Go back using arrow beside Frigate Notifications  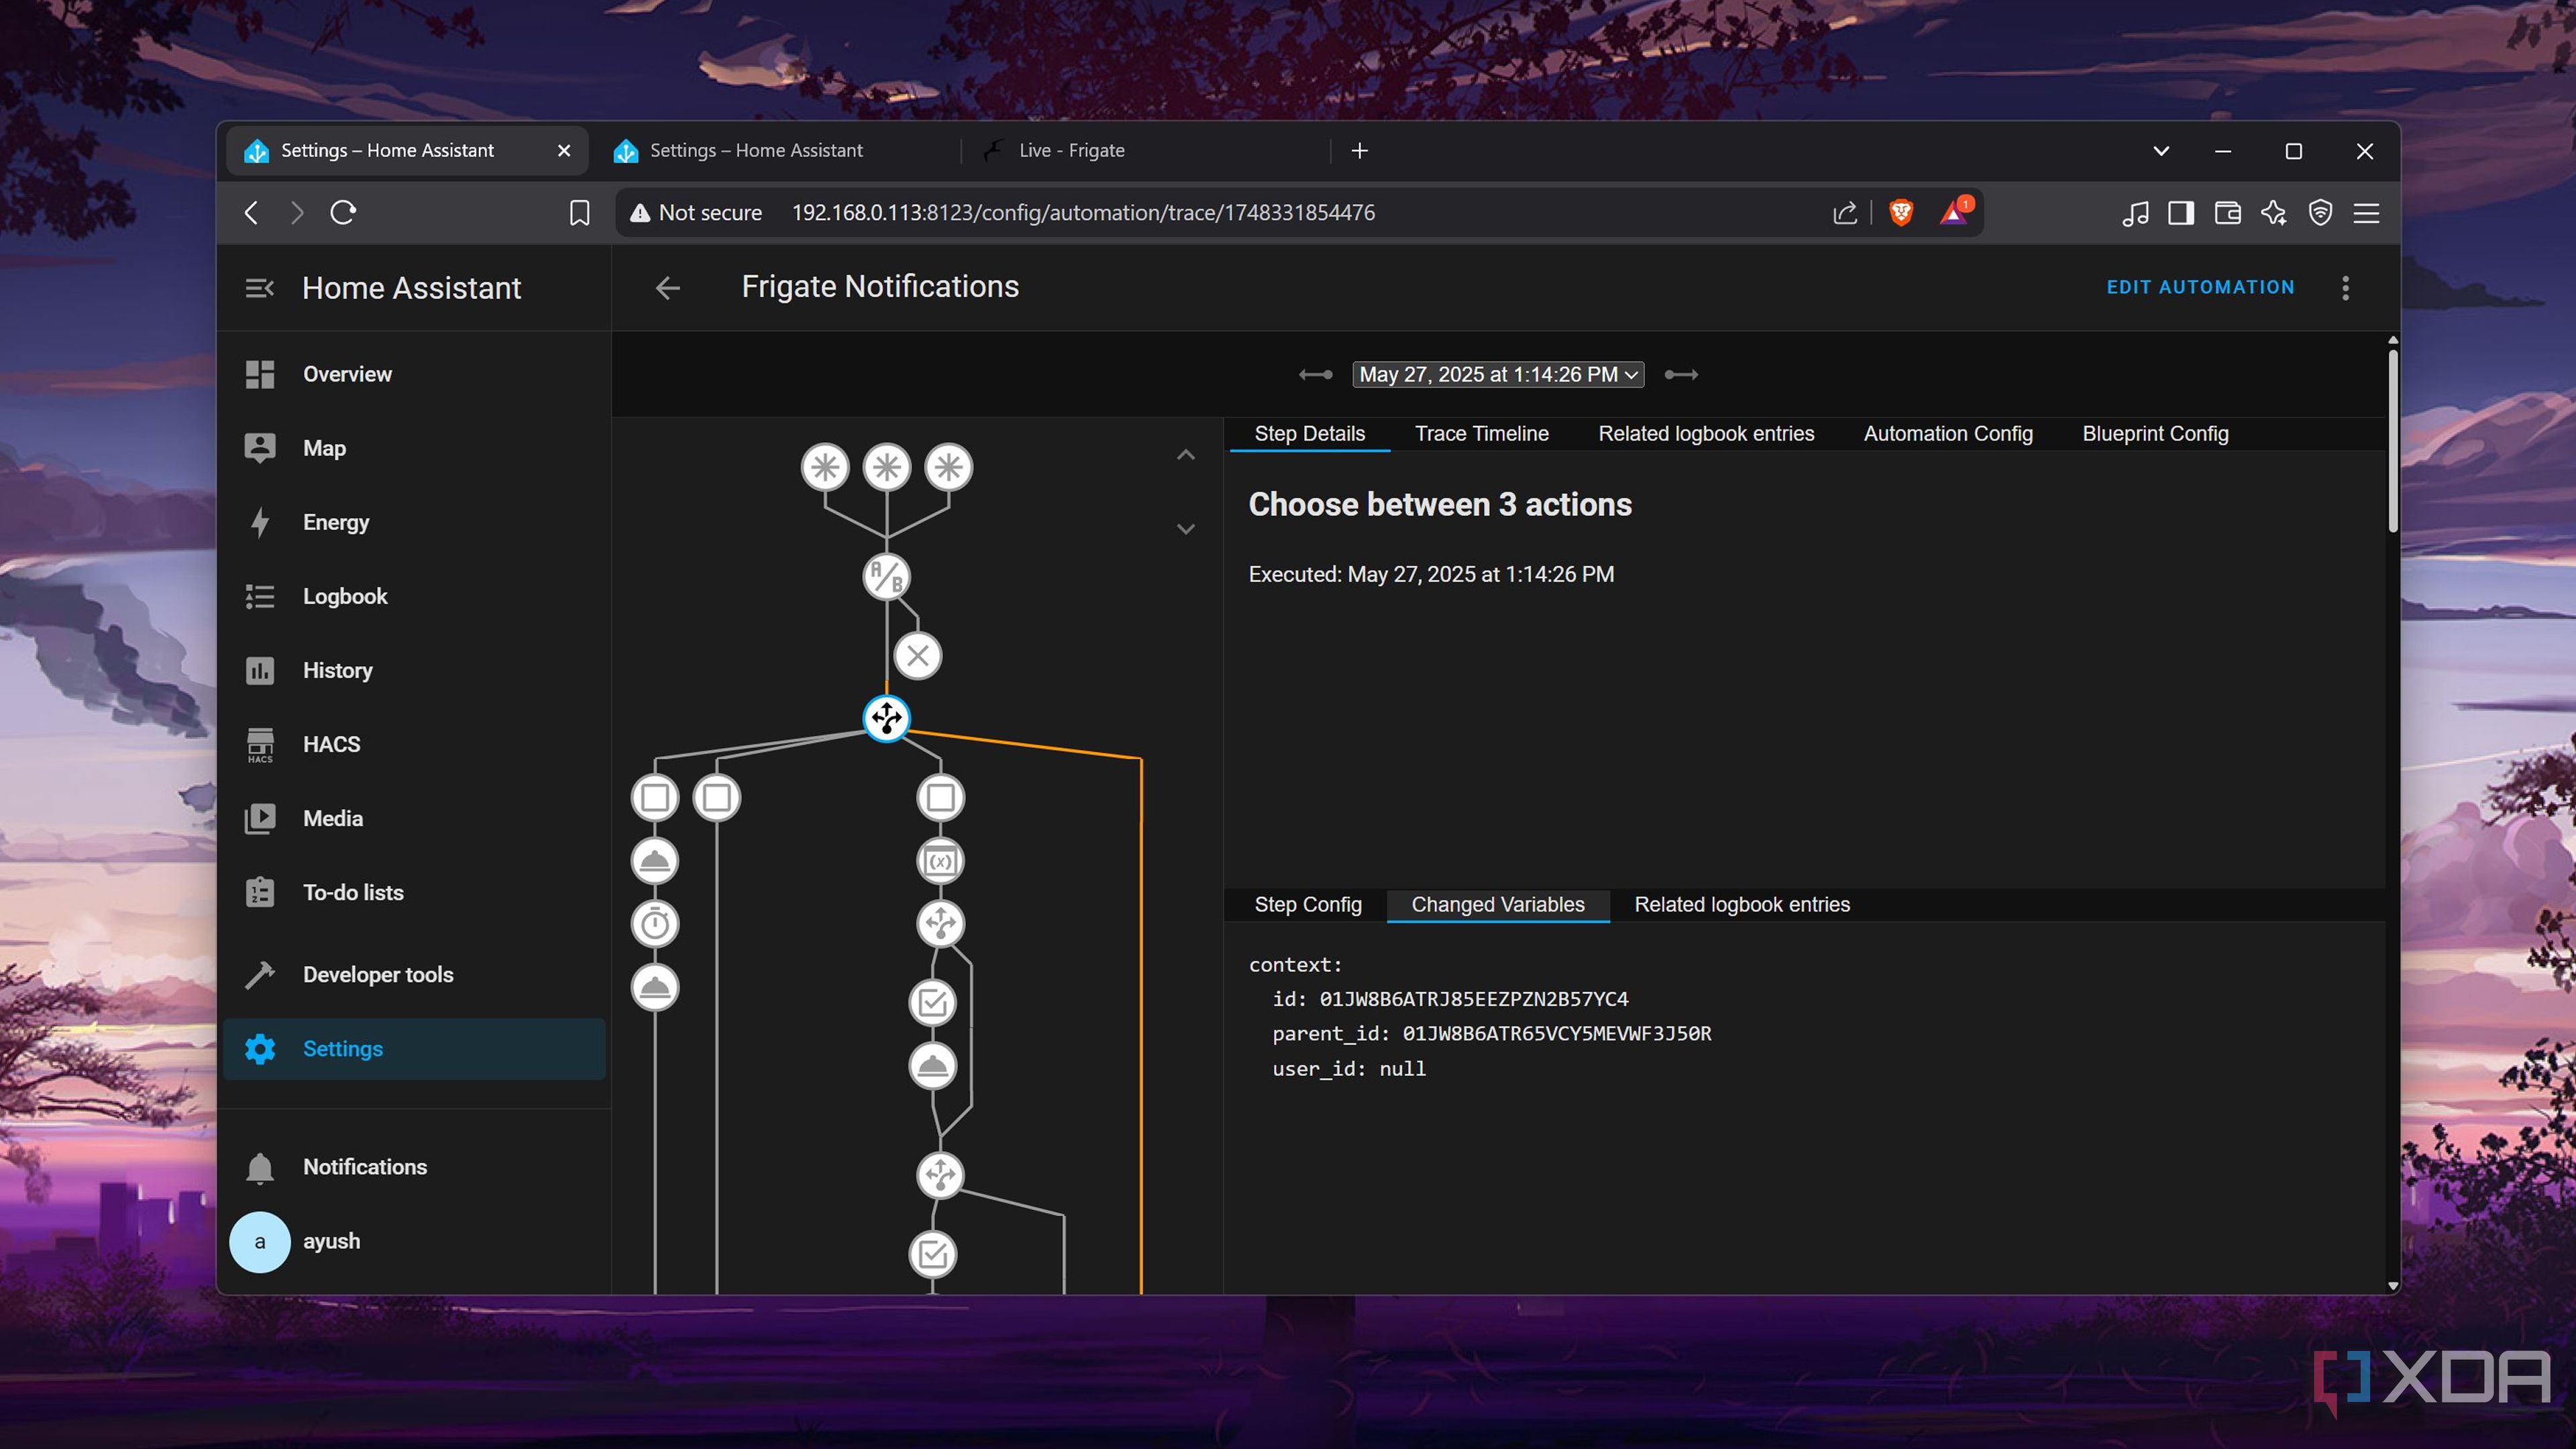[x=667, y=288]
